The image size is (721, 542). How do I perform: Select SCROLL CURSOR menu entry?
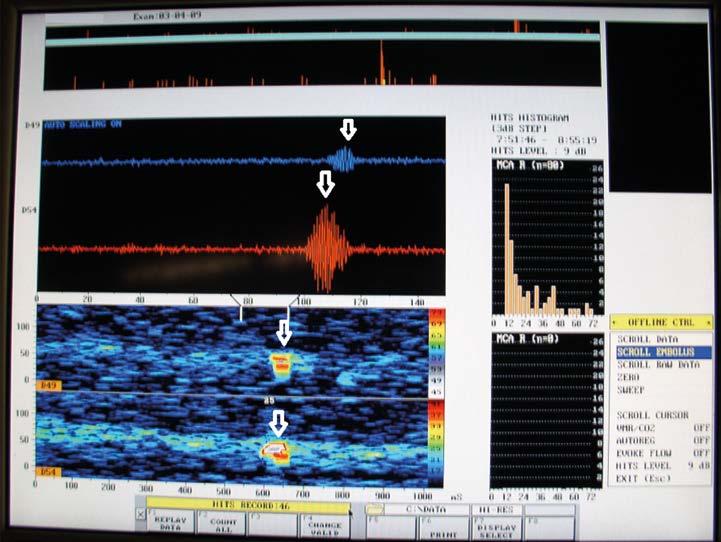tap(652, 415)
